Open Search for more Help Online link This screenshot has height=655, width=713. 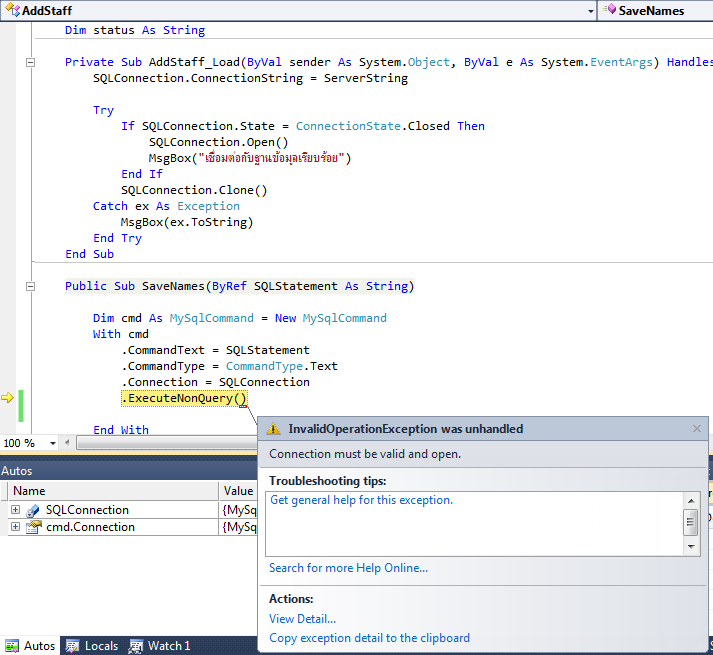(348, 568)
